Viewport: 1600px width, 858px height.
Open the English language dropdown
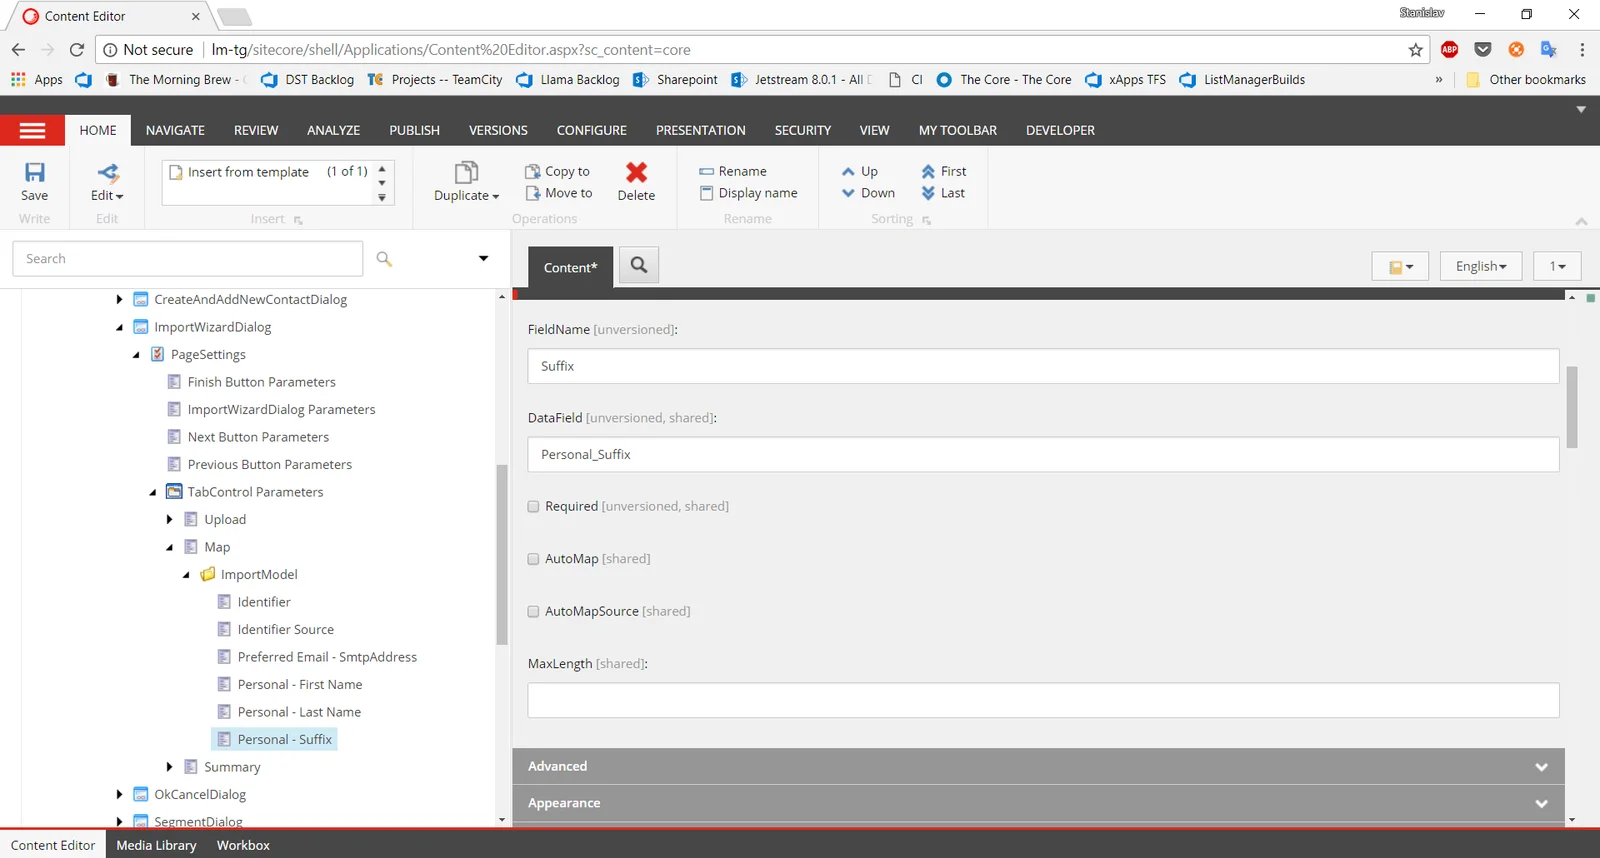point(1481,266)
